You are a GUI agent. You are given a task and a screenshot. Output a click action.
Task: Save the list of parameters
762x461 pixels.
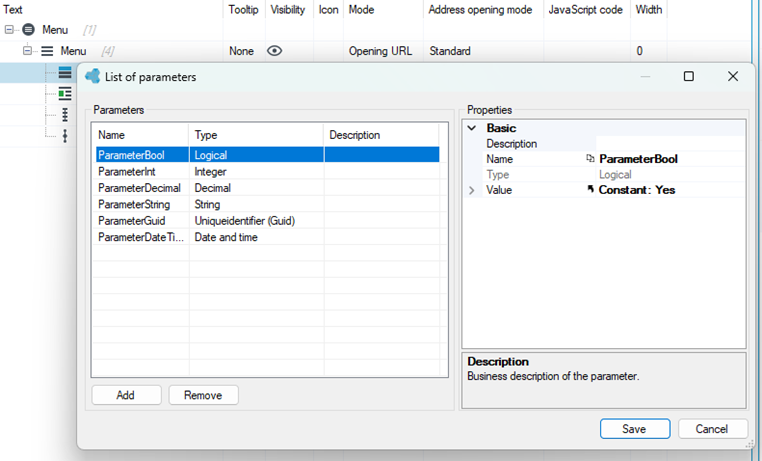click(635, 428)
